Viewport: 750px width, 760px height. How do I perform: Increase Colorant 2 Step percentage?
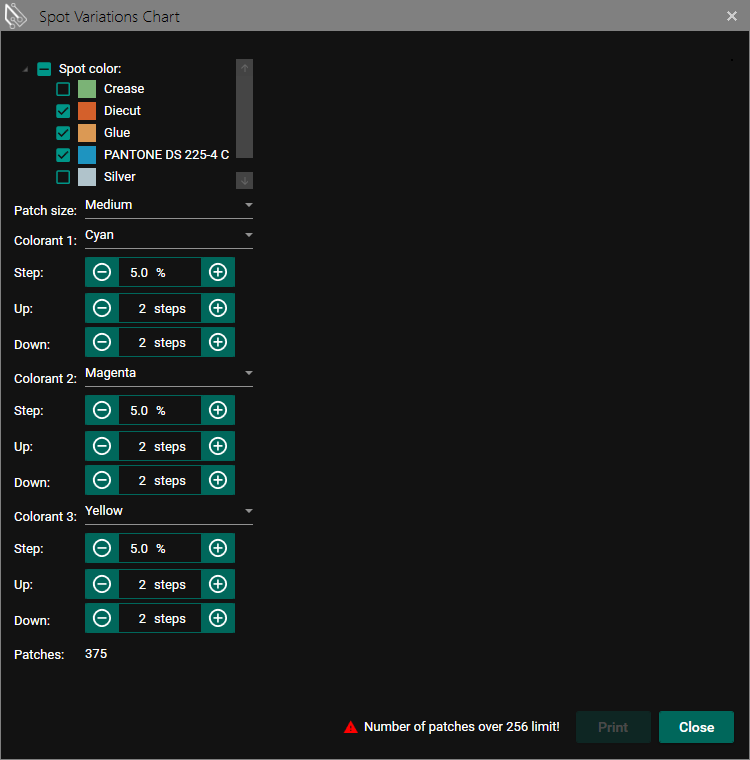pos(218,411)
